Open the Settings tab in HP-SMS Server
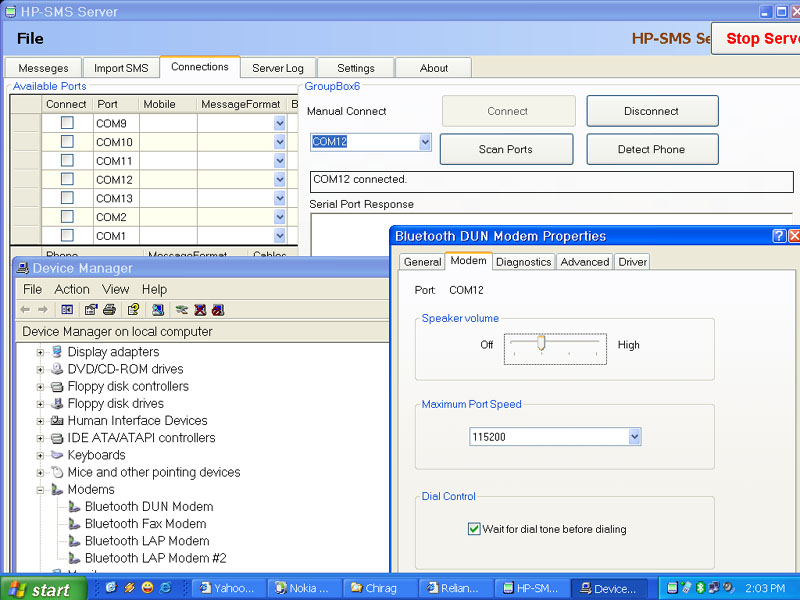 point(356,68)
